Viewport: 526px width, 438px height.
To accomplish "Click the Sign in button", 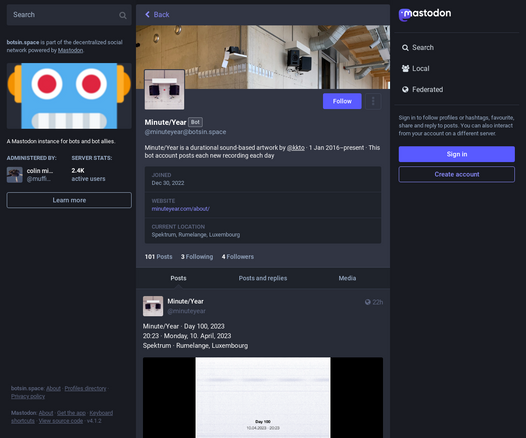I will point(457,154).
